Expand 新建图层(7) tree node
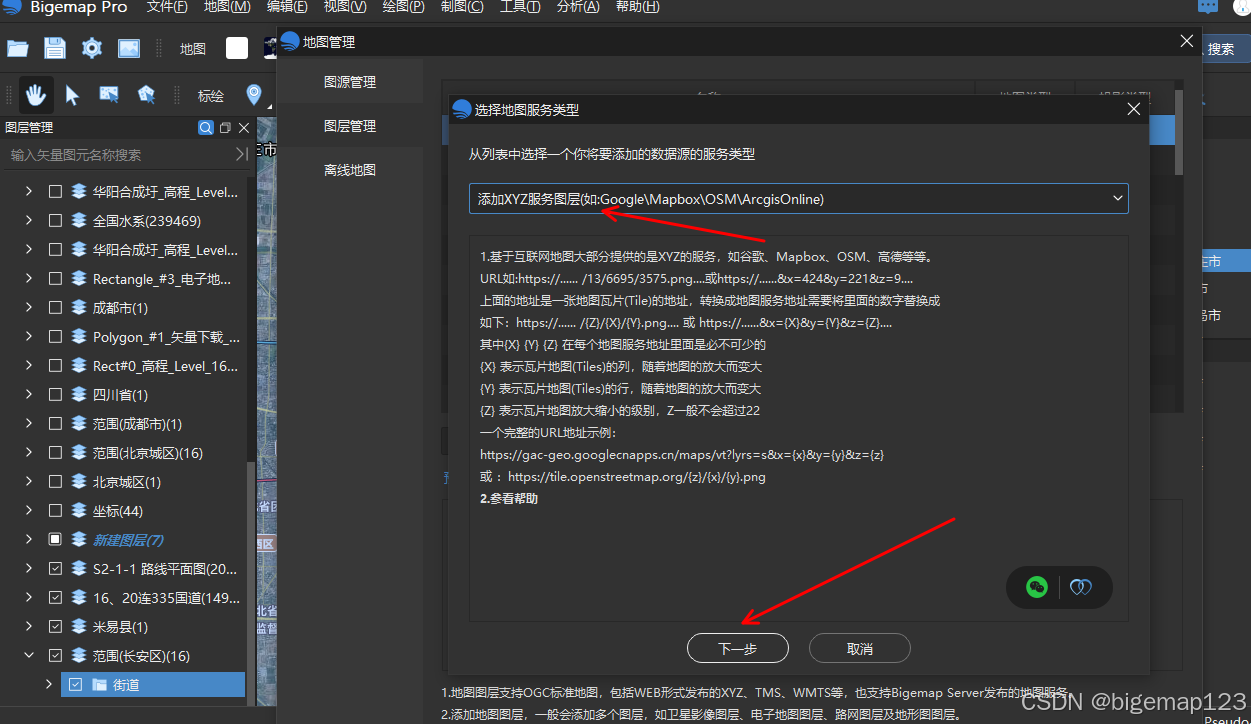1251x724 pixels. point(28,540)
